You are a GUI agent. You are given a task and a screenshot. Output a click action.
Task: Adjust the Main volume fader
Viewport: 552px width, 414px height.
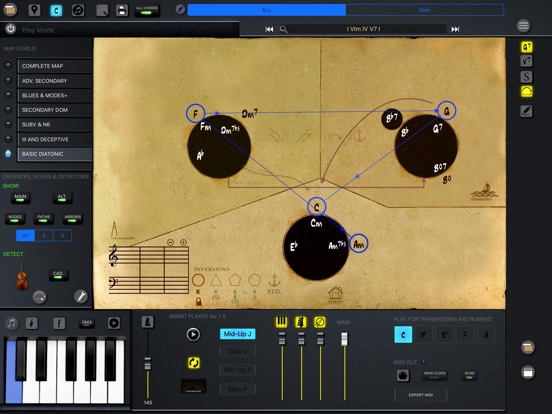344,339
